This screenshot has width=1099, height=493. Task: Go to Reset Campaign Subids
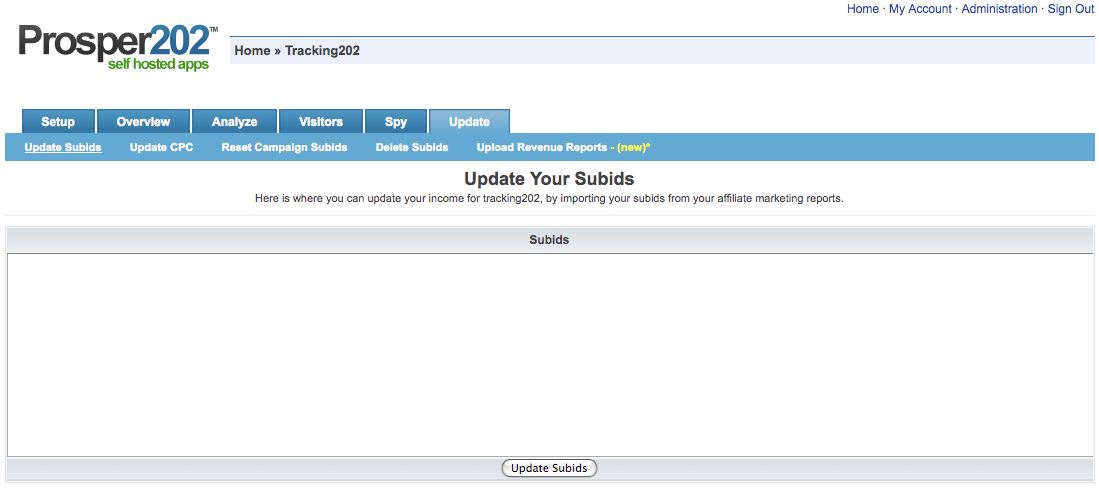285,147
